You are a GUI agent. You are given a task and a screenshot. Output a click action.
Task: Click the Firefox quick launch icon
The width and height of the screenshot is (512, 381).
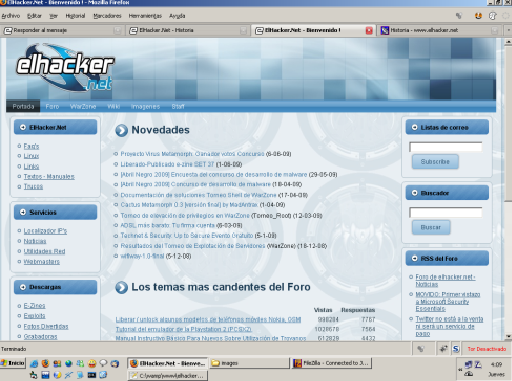(x=45, y=364)
